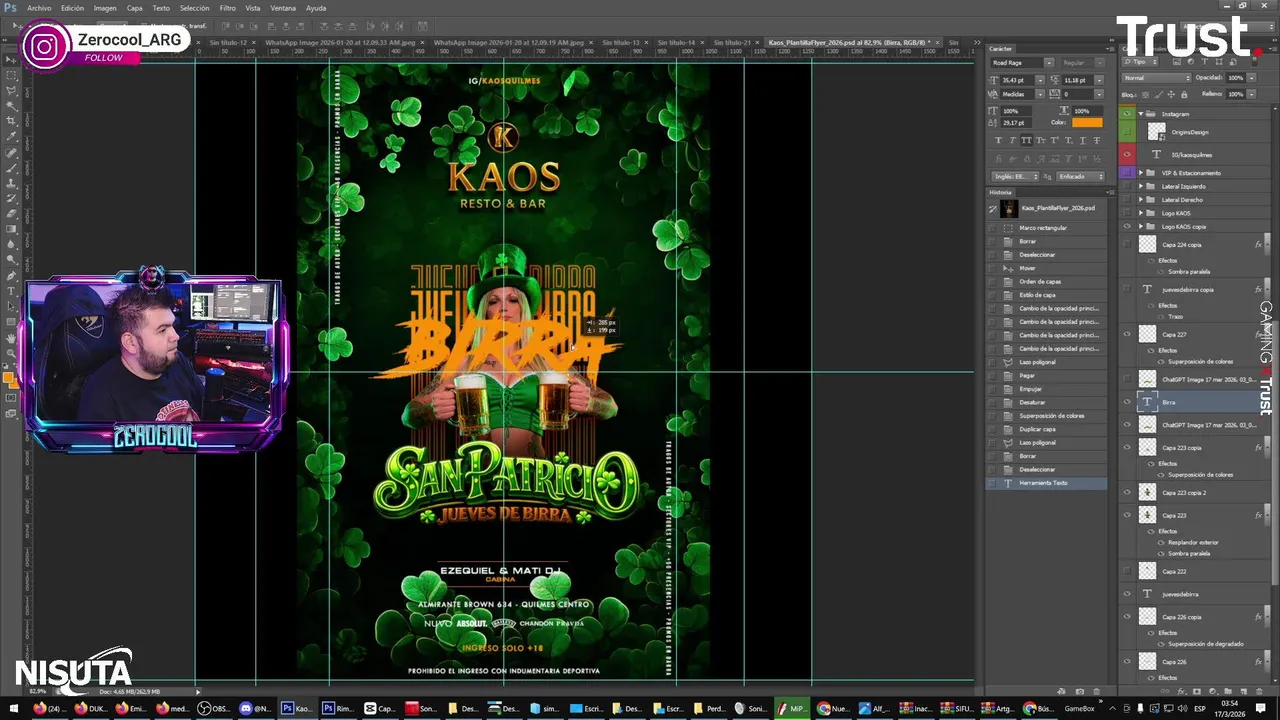Show the VIP & Estacionamiento group
Viewport: 1280px width, 720px height.
pos(1127,173)
